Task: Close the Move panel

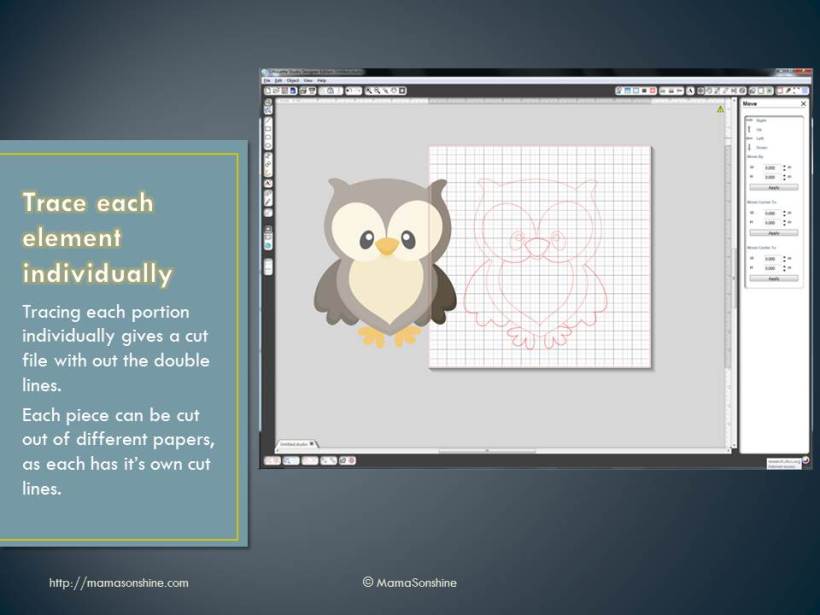Action: [802, 103]
